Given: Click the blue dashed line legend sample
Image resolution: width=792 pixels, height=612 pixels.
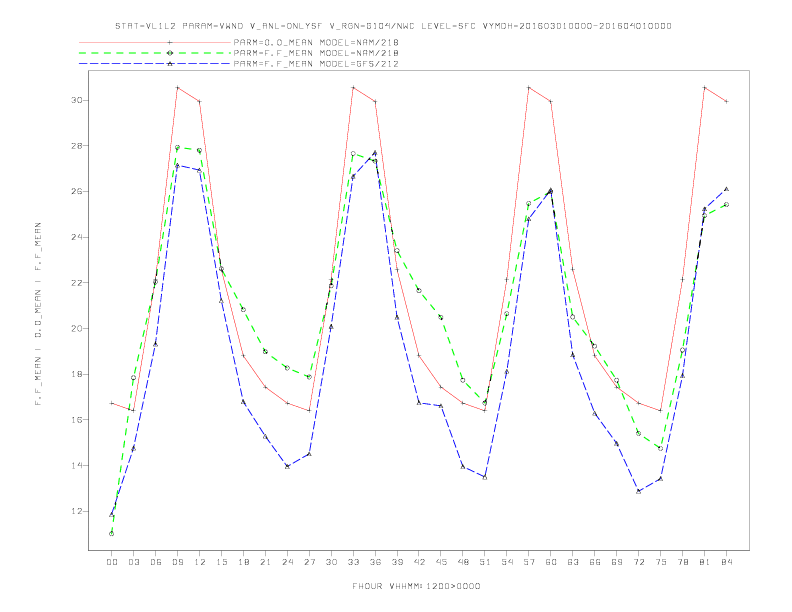Looking at the screenshot, I should click(x=155, y=64).
